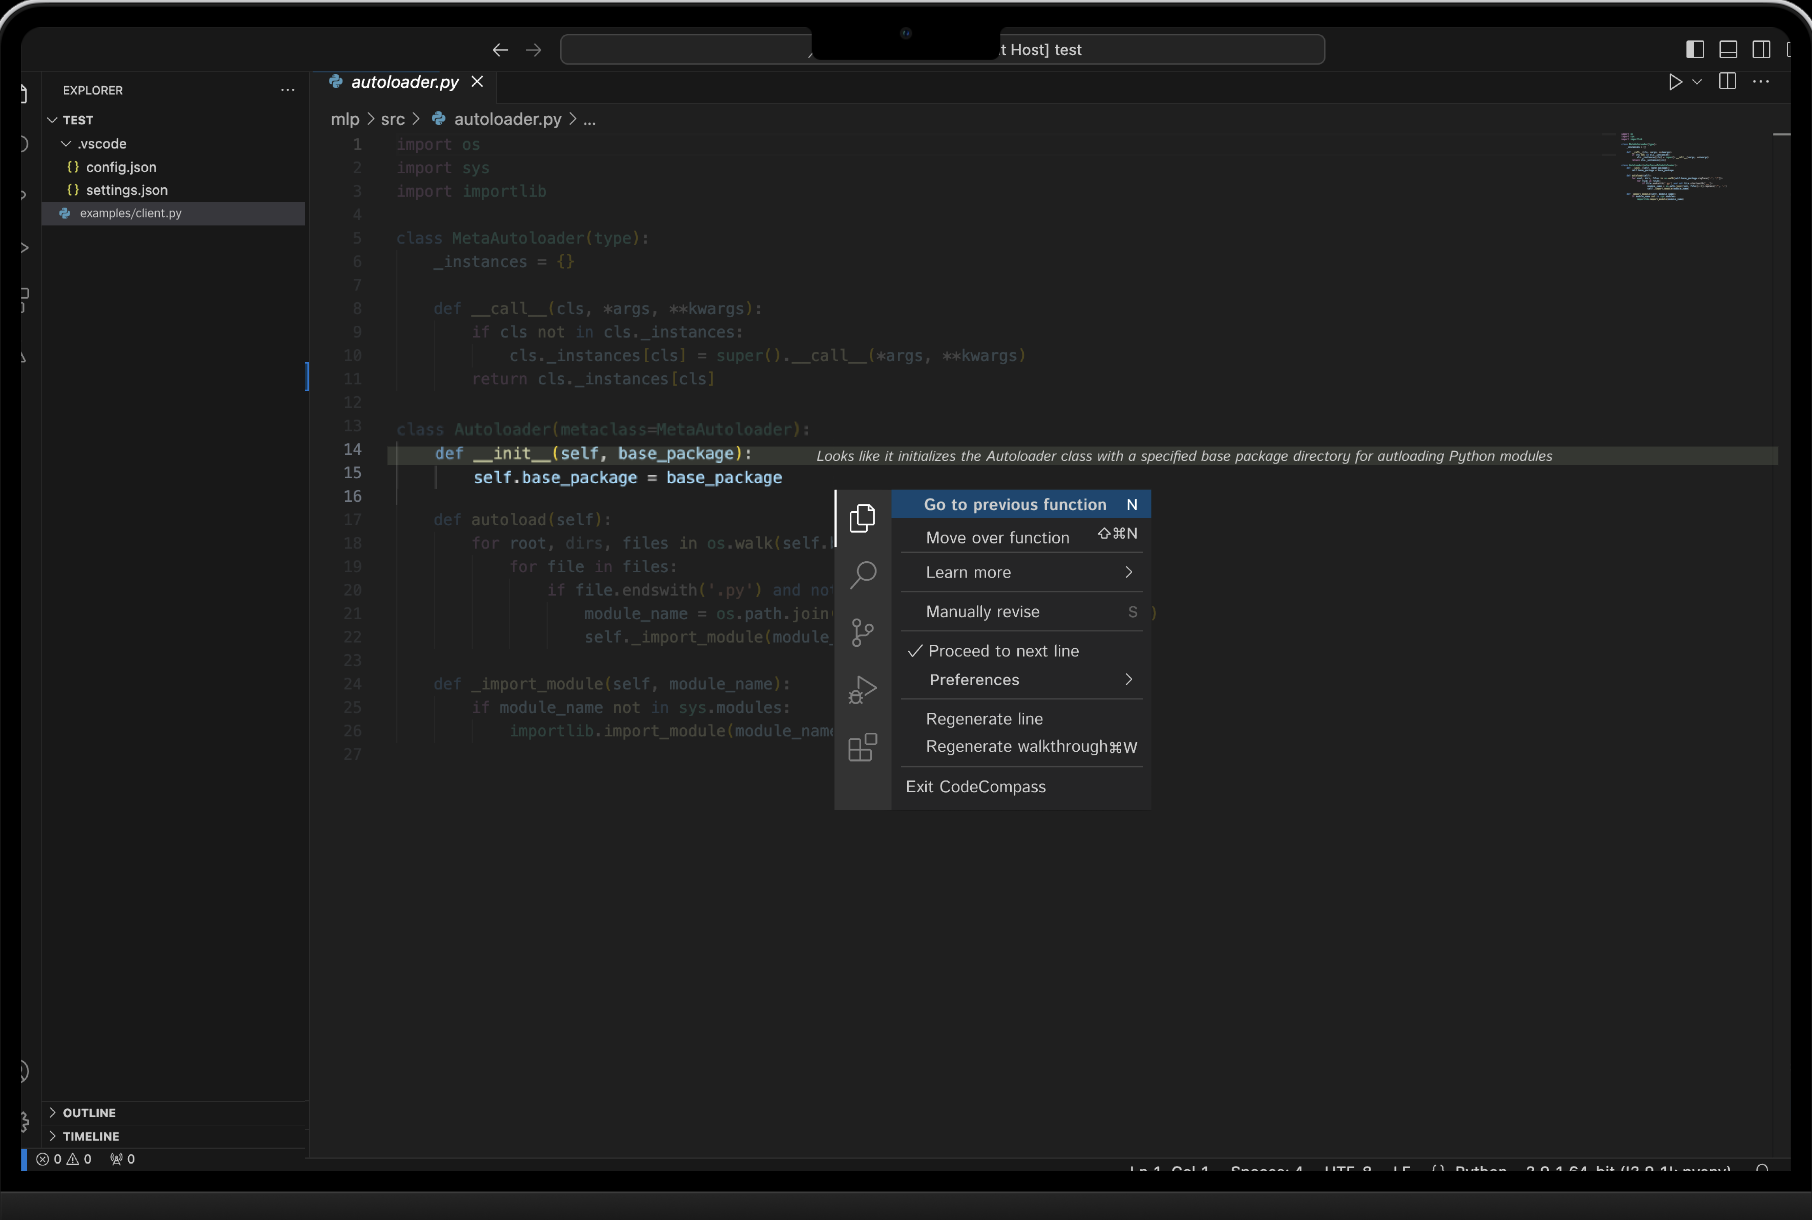This screenshot has width=1812, height=1220.
Task: Select Regenerate walkthrough
Action: point(1021,747)
